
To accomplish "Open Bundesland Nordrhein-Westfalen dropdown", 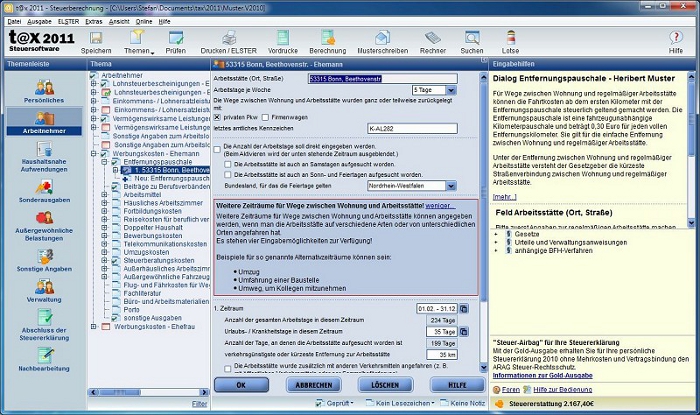I will pyautogui.click(x=451, y=186).
